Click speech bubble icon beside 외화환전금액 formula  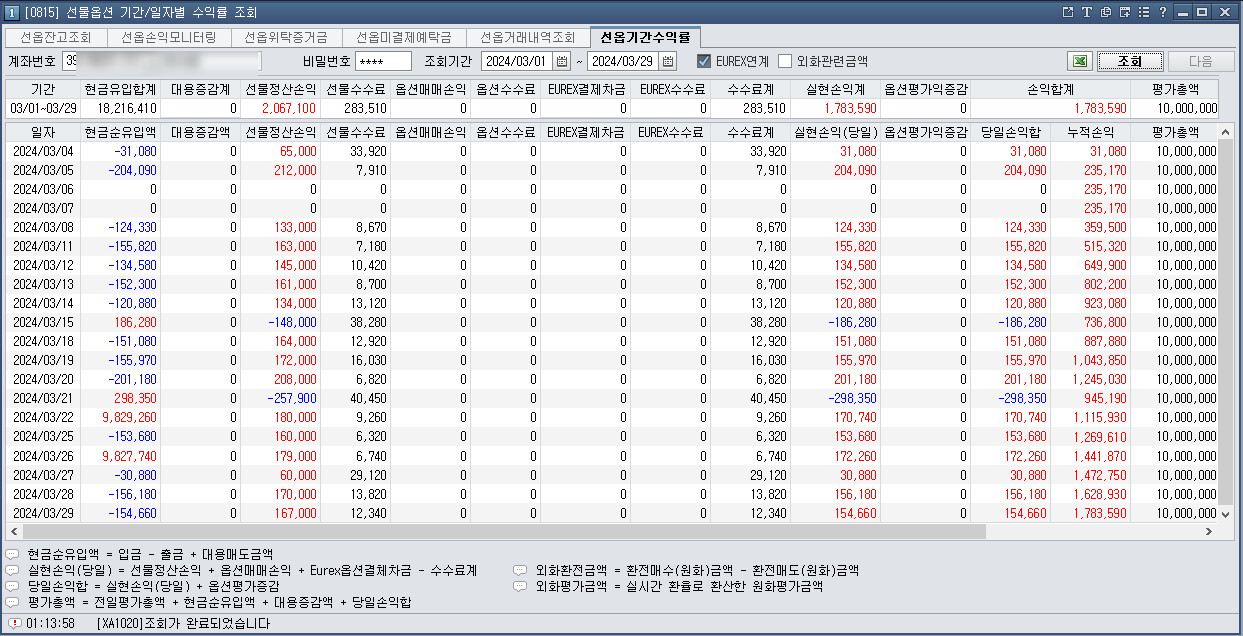(520, 570)
